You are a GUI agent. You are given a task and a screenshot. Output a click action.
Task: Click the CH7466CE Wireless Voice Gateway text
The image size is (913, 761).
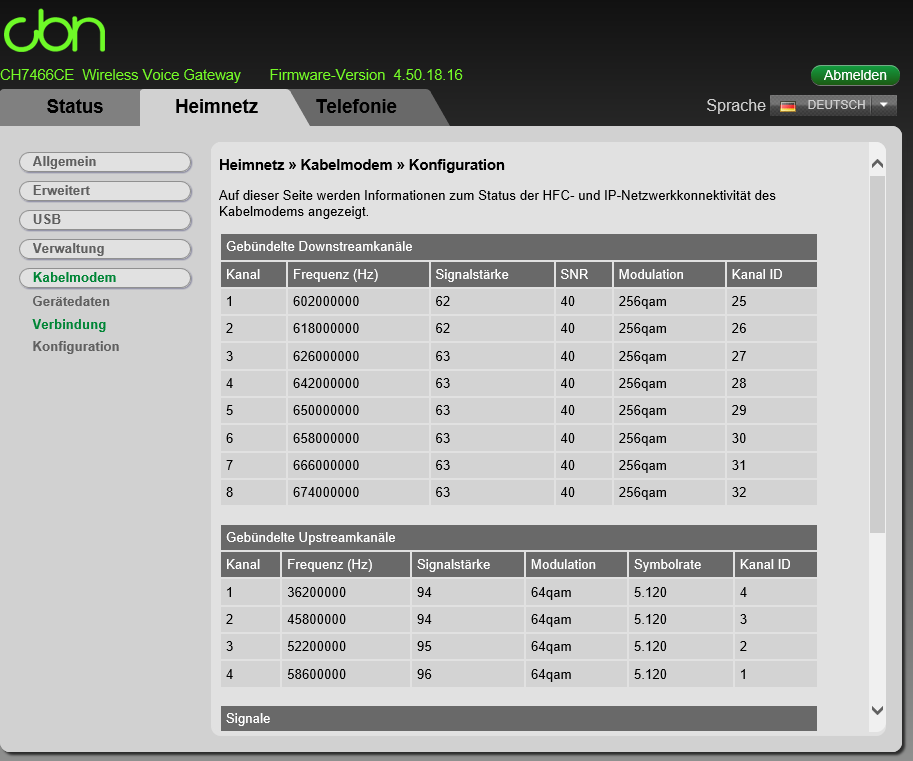point(121,75)
